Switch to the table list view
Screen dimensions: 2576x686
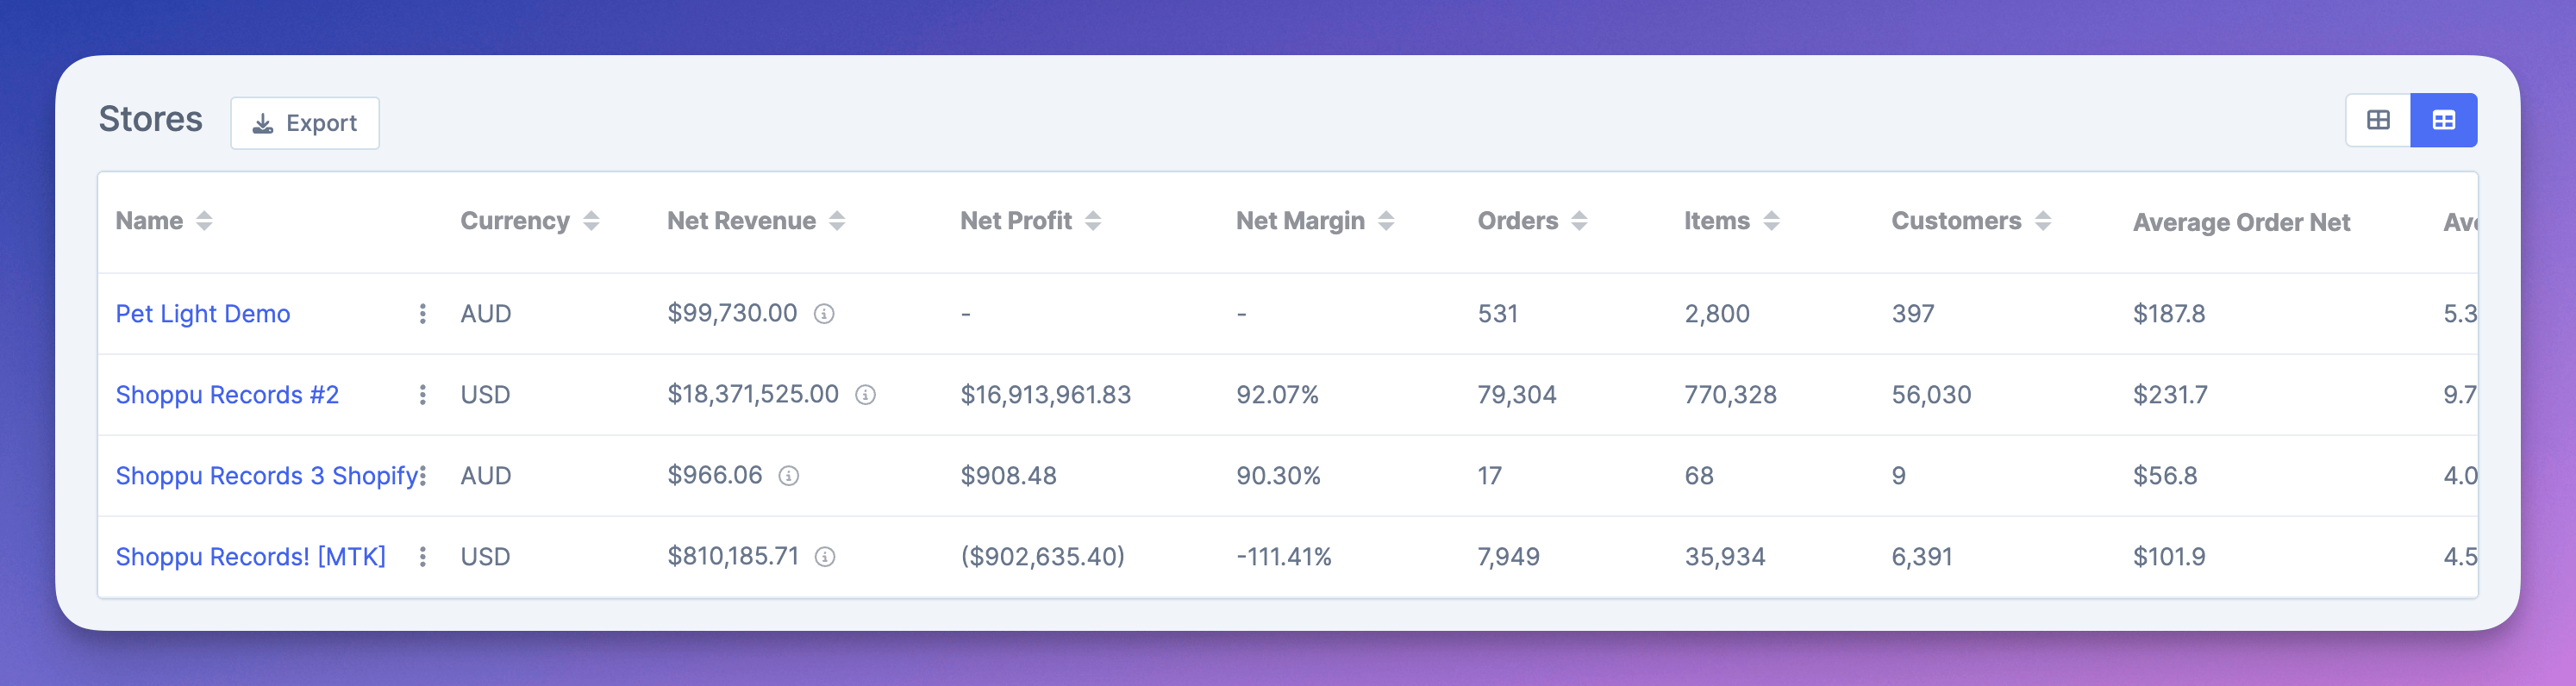(2443, 120)
